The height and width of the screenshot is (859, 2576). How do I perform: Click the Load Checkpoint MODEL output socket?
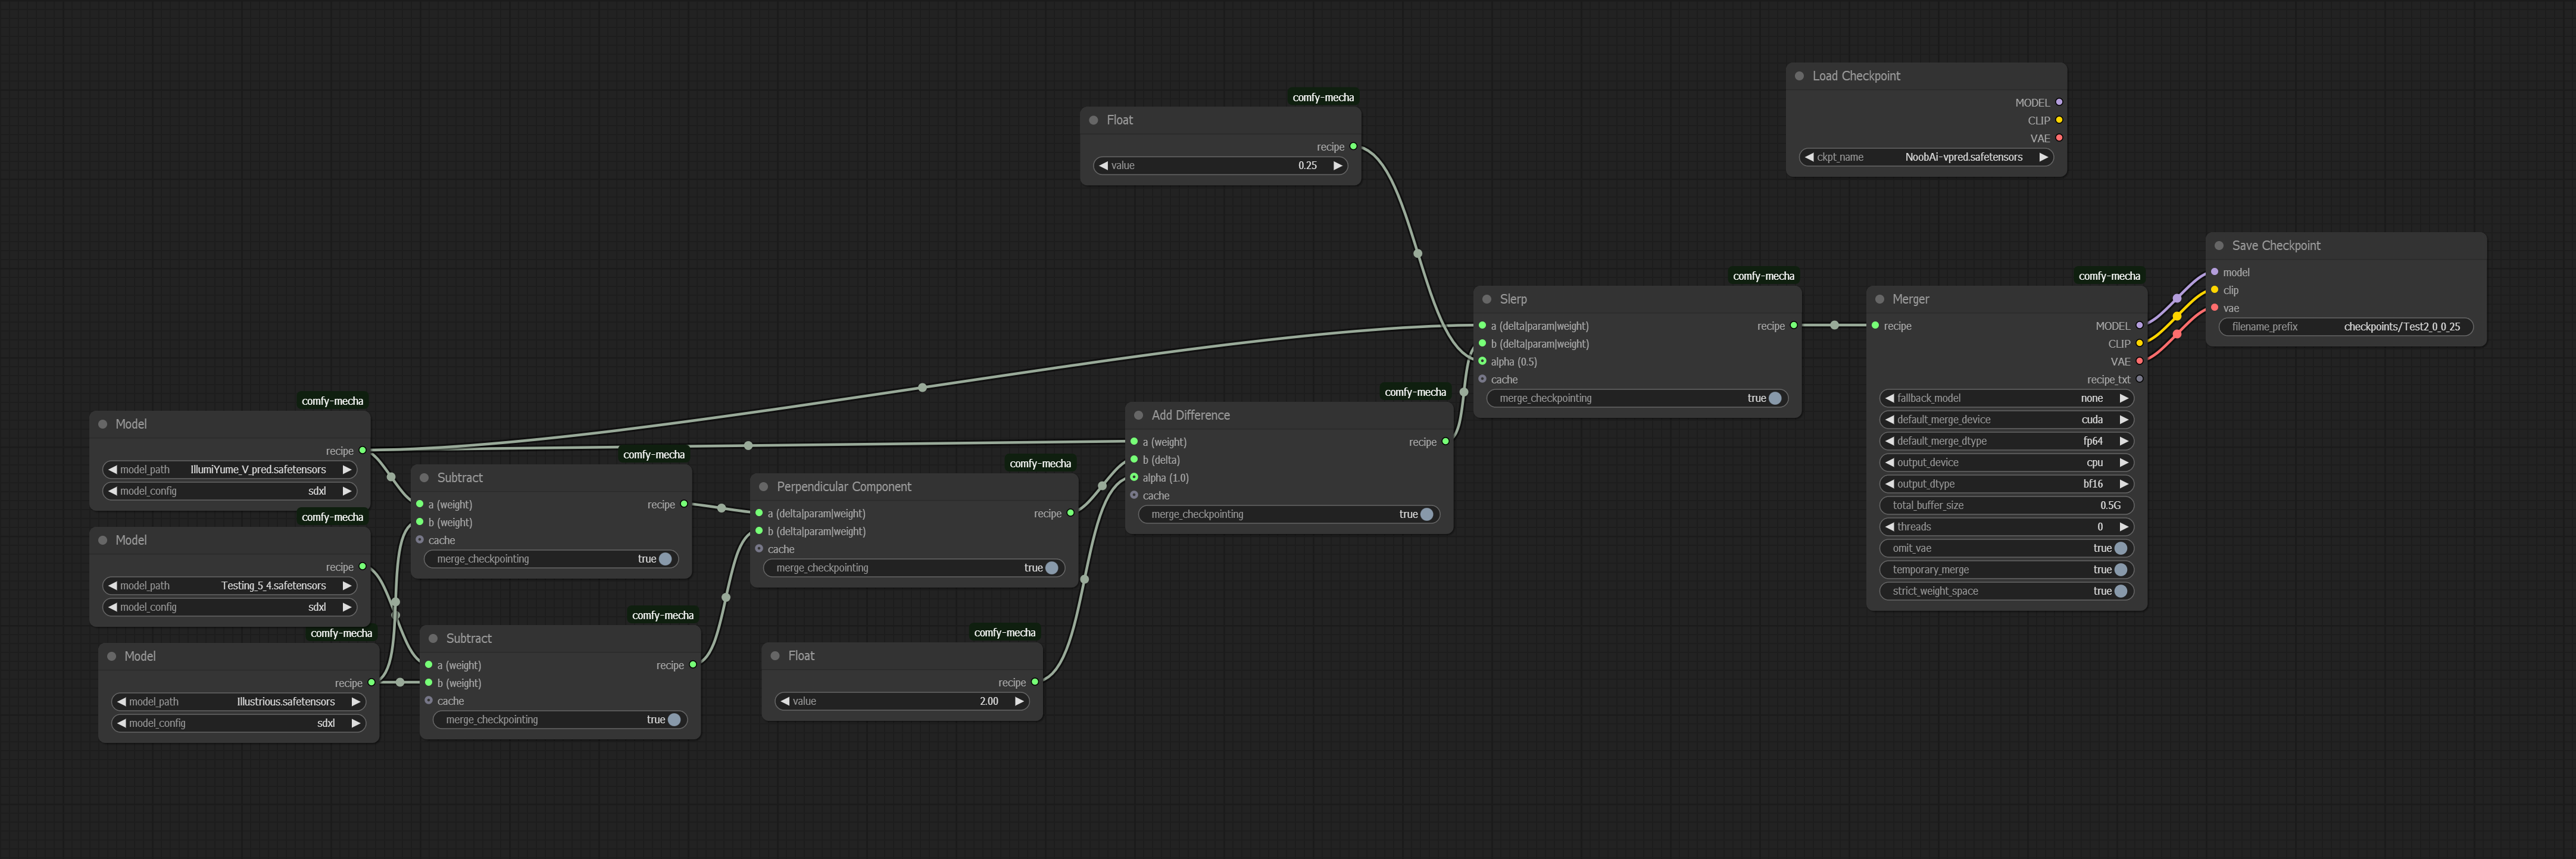[x=2059, y=102]
